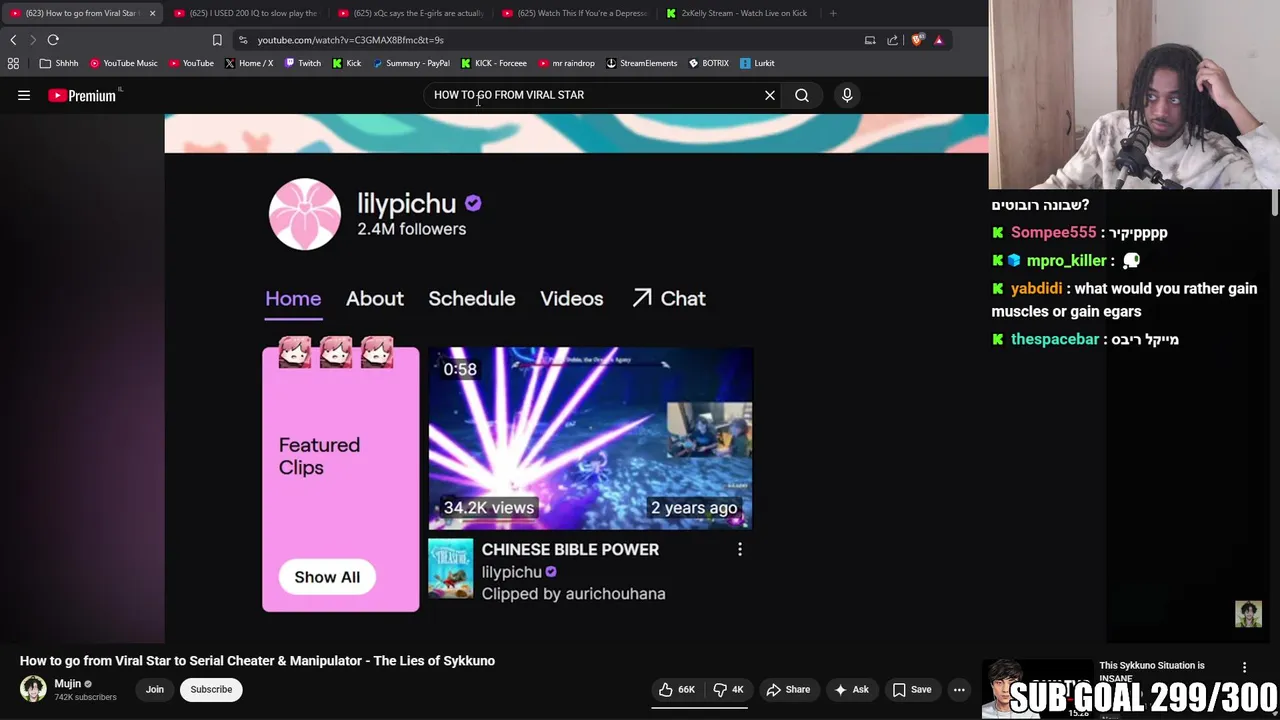Open the BOTRIX bookmark
The height and width of the screenshot is (720, 1280).
709,63
